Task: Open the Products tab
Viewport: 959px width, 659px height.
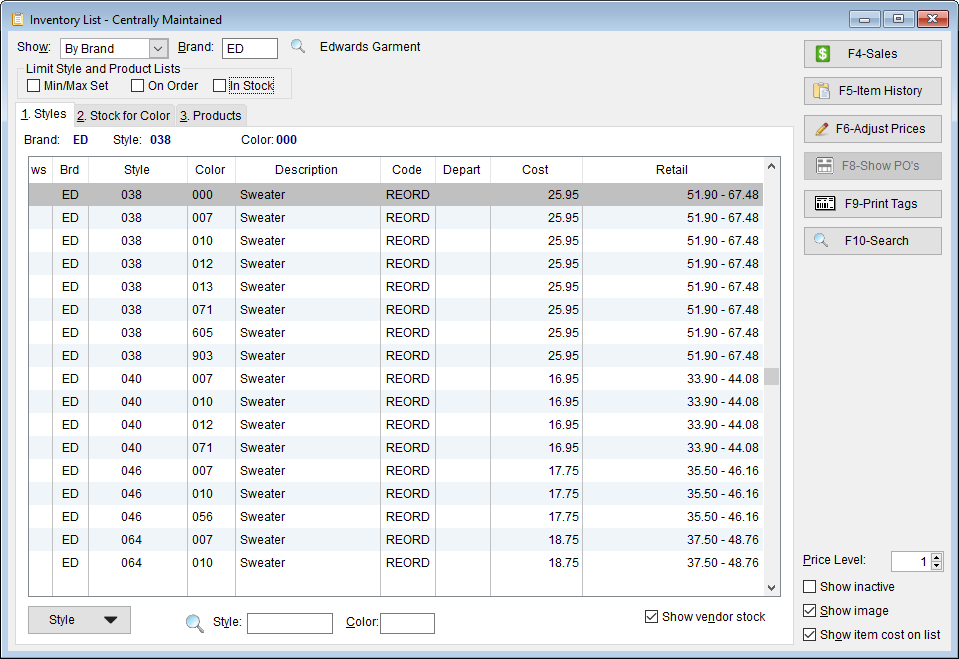Action: (210, 116)
